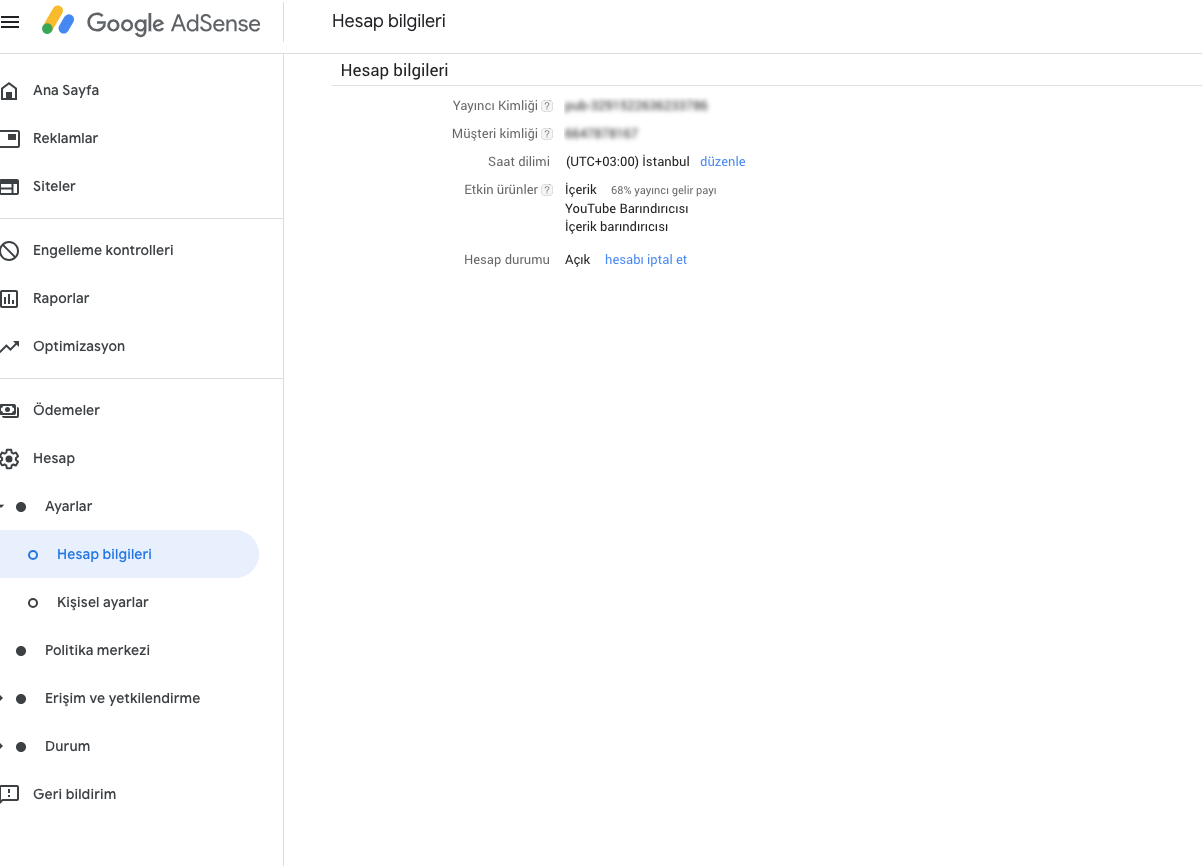Click the Hesap durumu label
This screenshot has height=866, width=1202.
tap(507, 260)
